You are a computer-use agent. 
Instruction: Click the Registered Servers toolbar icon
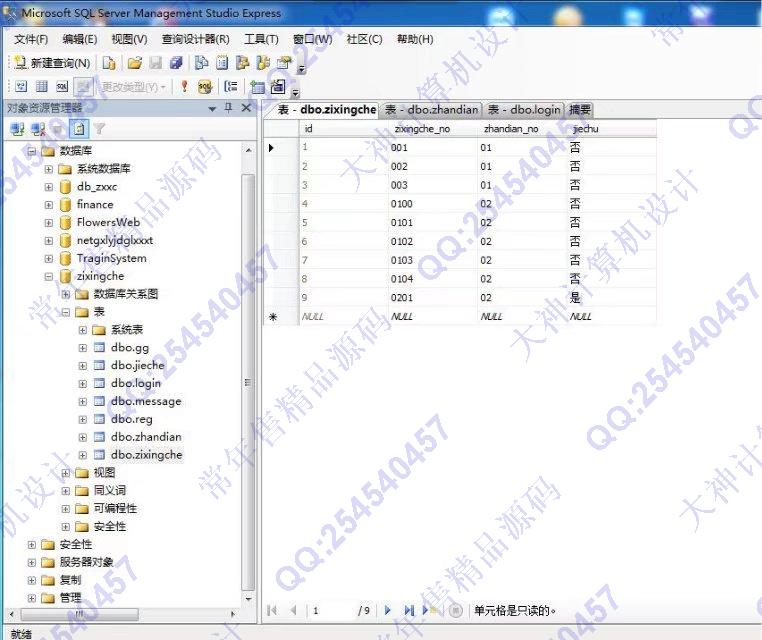coord(201,63)
